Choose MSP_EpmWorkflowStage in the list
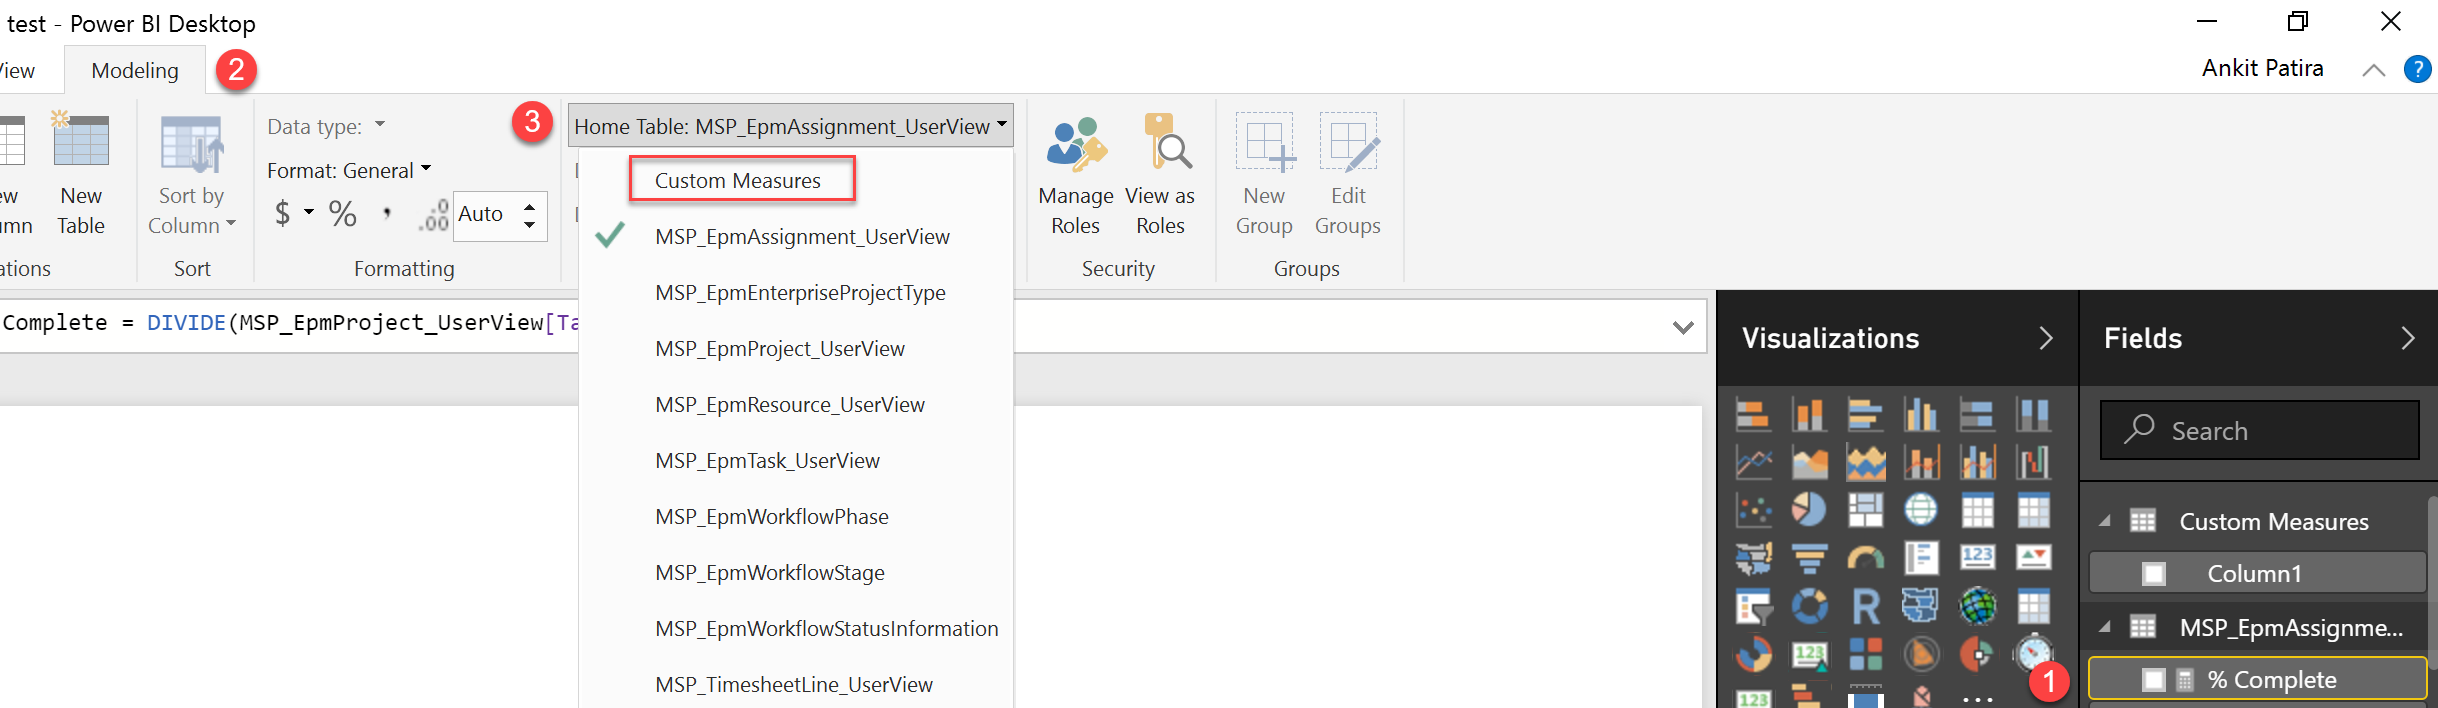This screenshot has width=2438, height=708. (x=770, y=573)
